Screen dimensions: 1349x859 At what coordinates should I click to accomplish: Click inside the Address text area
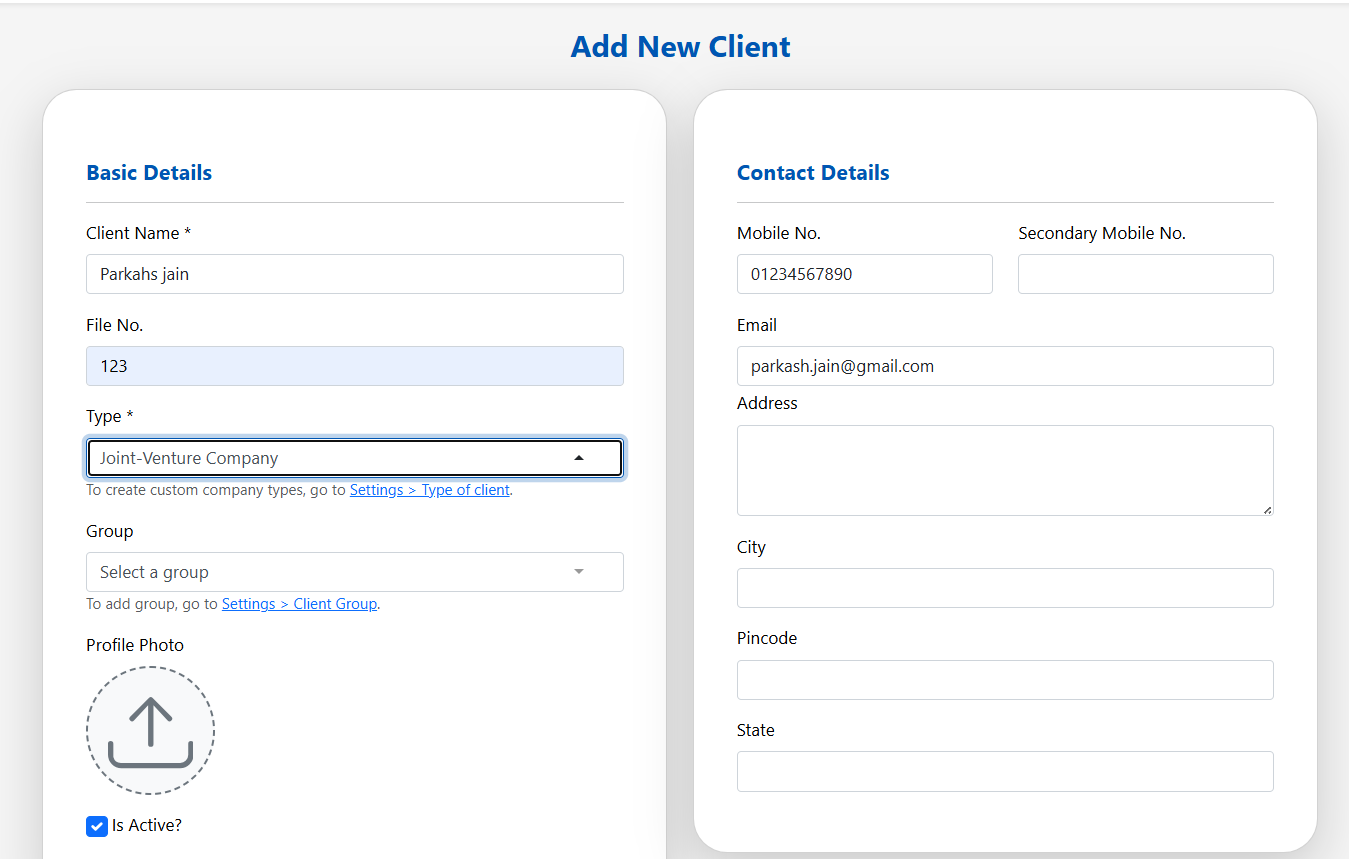1005,468
